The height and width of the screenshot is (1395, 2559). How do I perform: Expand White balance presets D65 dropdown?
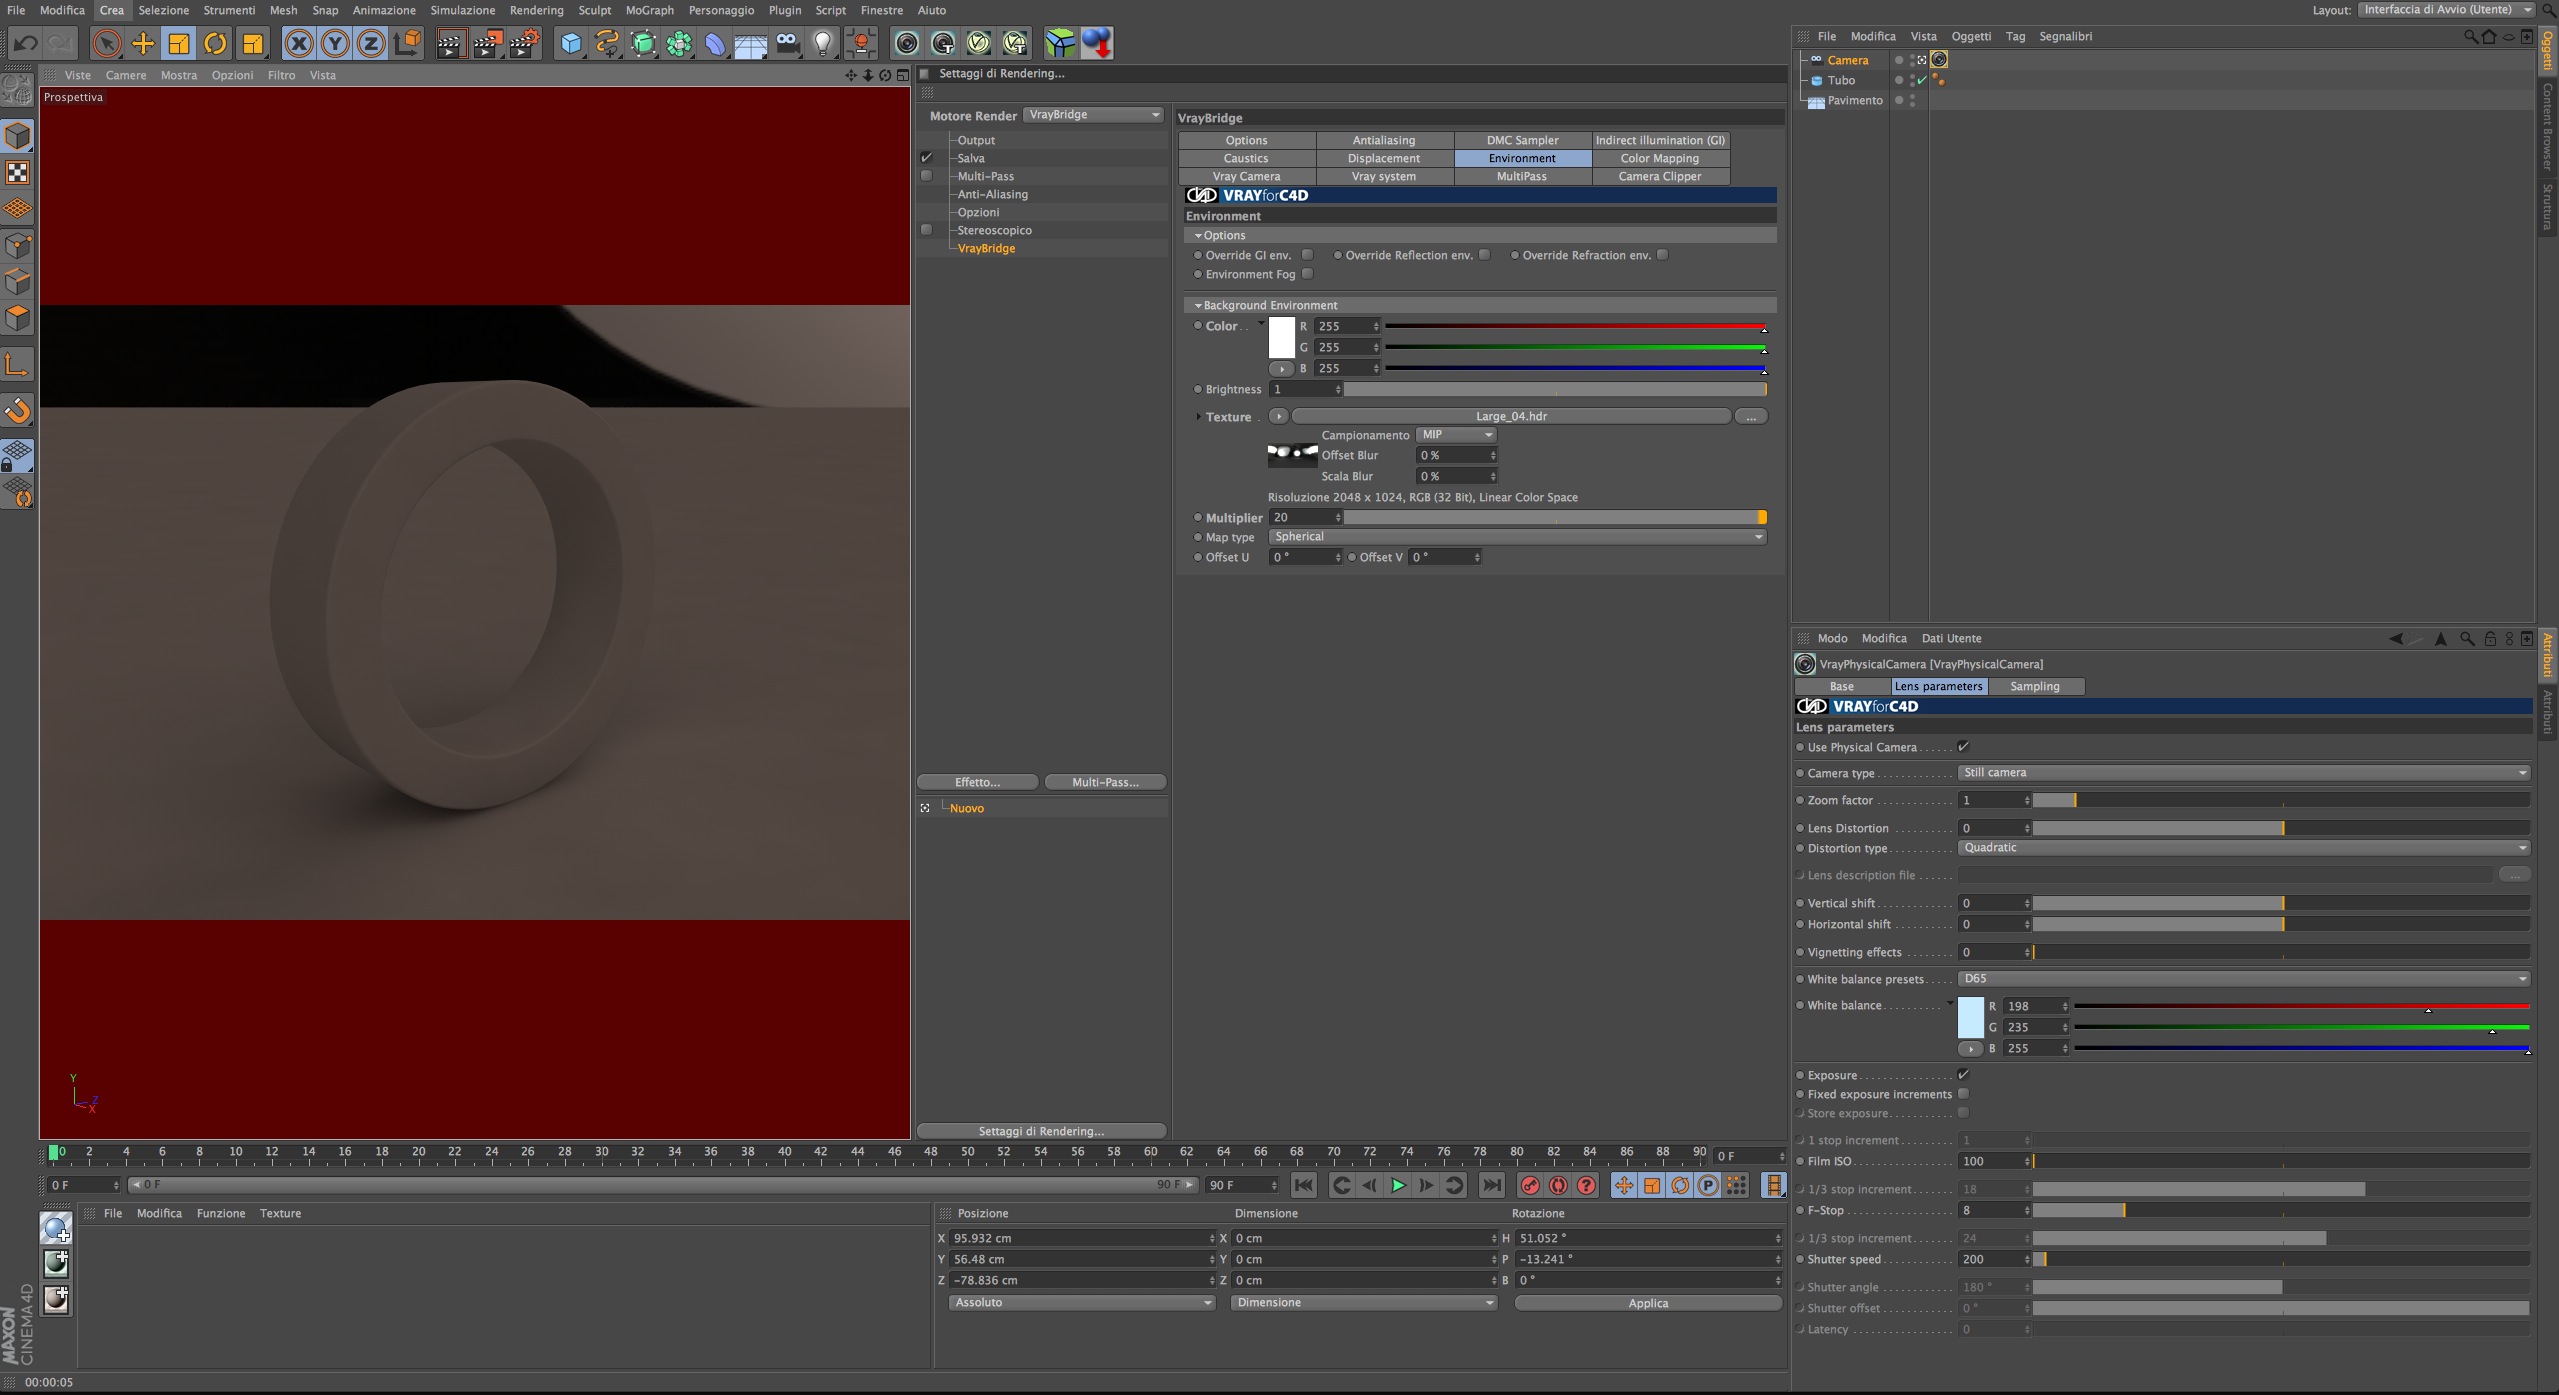(2242, 979)
